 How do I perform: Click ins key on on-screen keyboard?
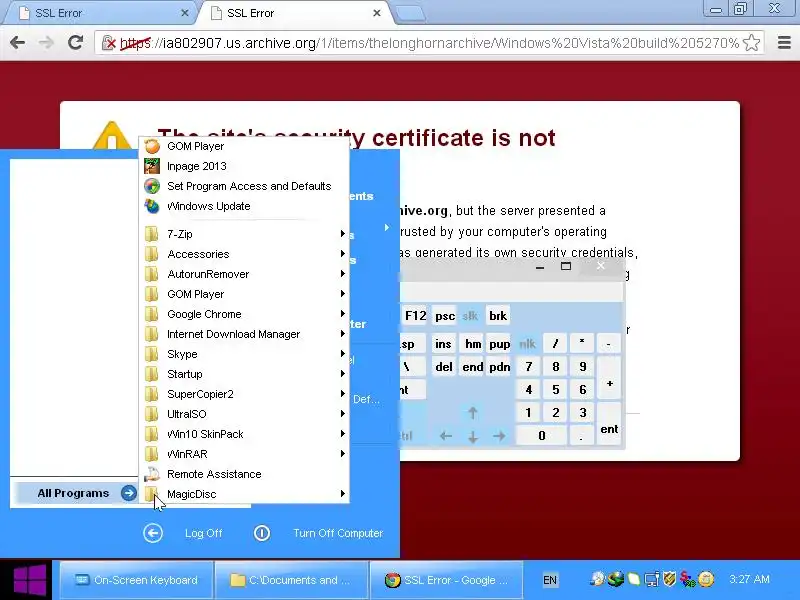(x=443, y=344)
